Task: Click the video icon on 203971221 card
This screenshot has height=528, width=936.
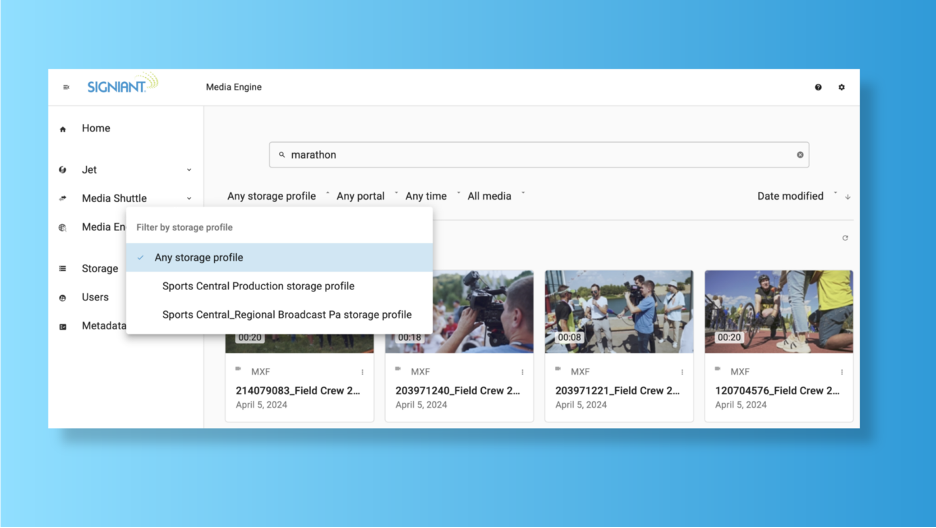Action: coord(558,369)
